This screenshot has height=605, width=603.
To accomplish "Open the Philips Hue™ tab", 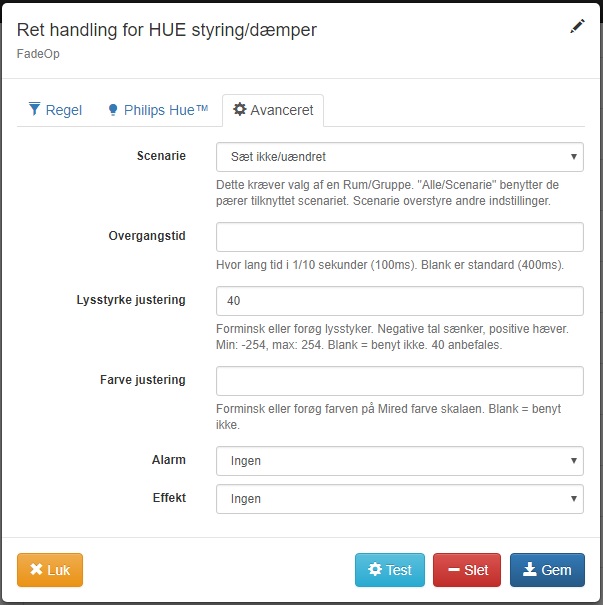I will [158, 110].
